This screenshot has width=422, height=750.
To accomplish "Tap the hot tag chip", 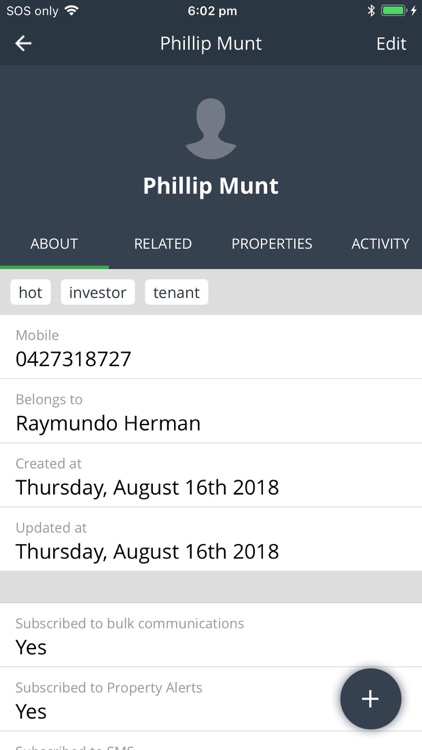I will pos(30,292).
